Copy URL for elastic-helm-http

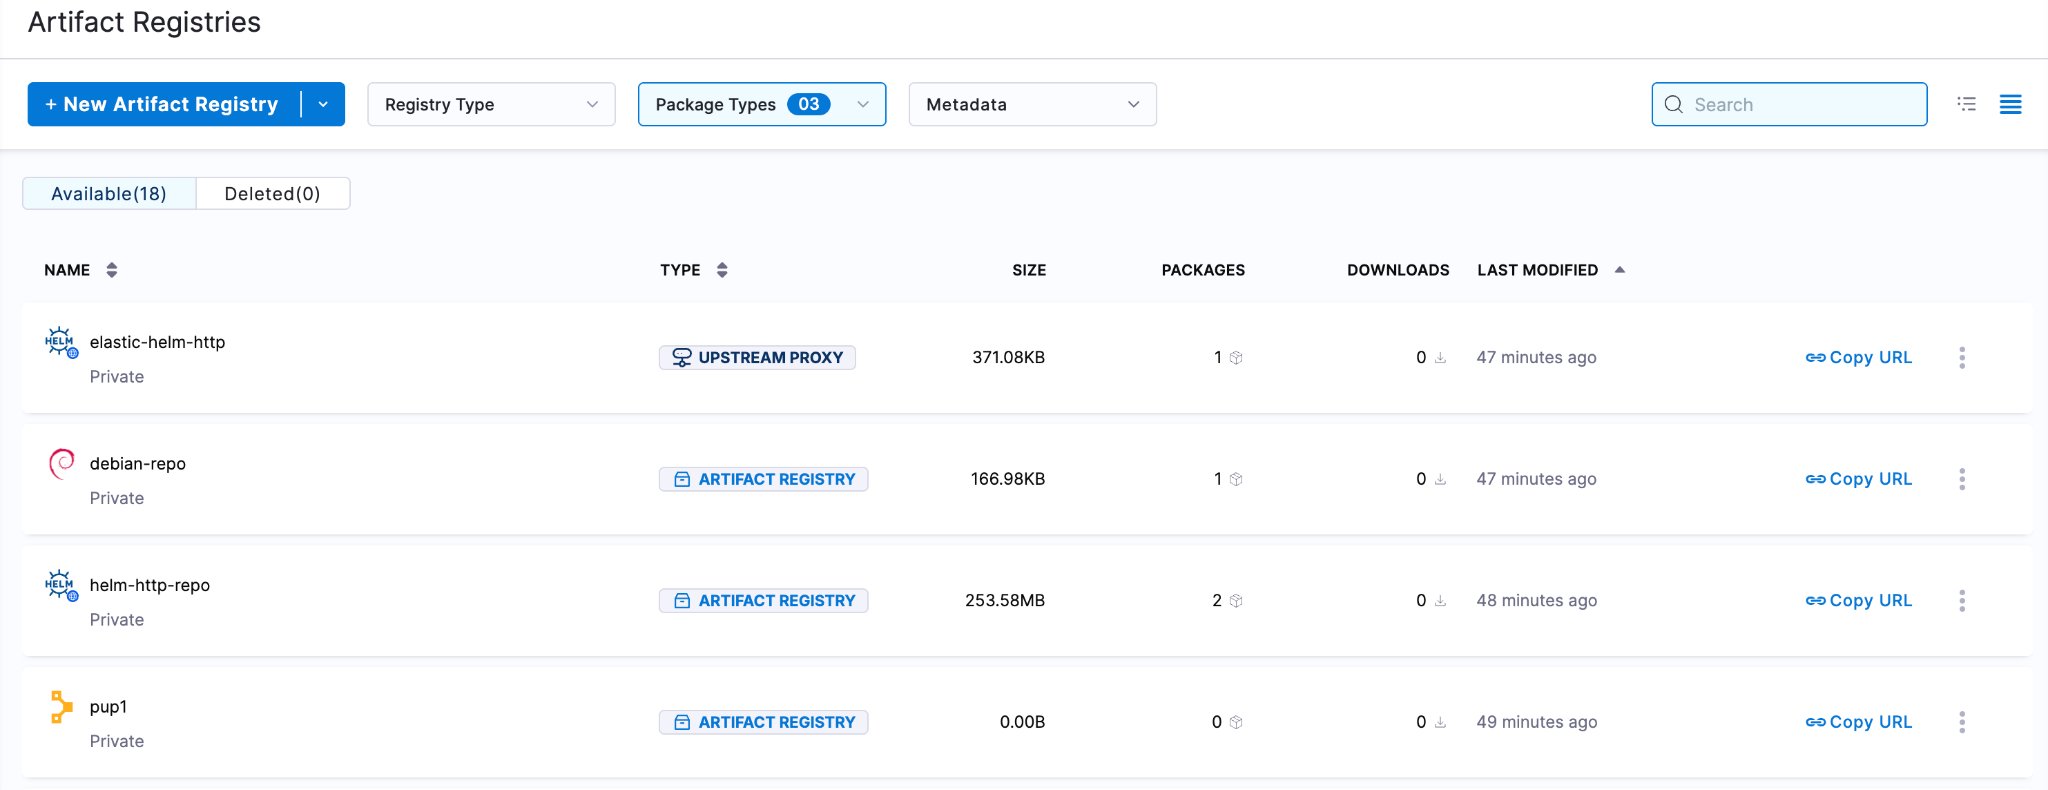coord(1859,358)
